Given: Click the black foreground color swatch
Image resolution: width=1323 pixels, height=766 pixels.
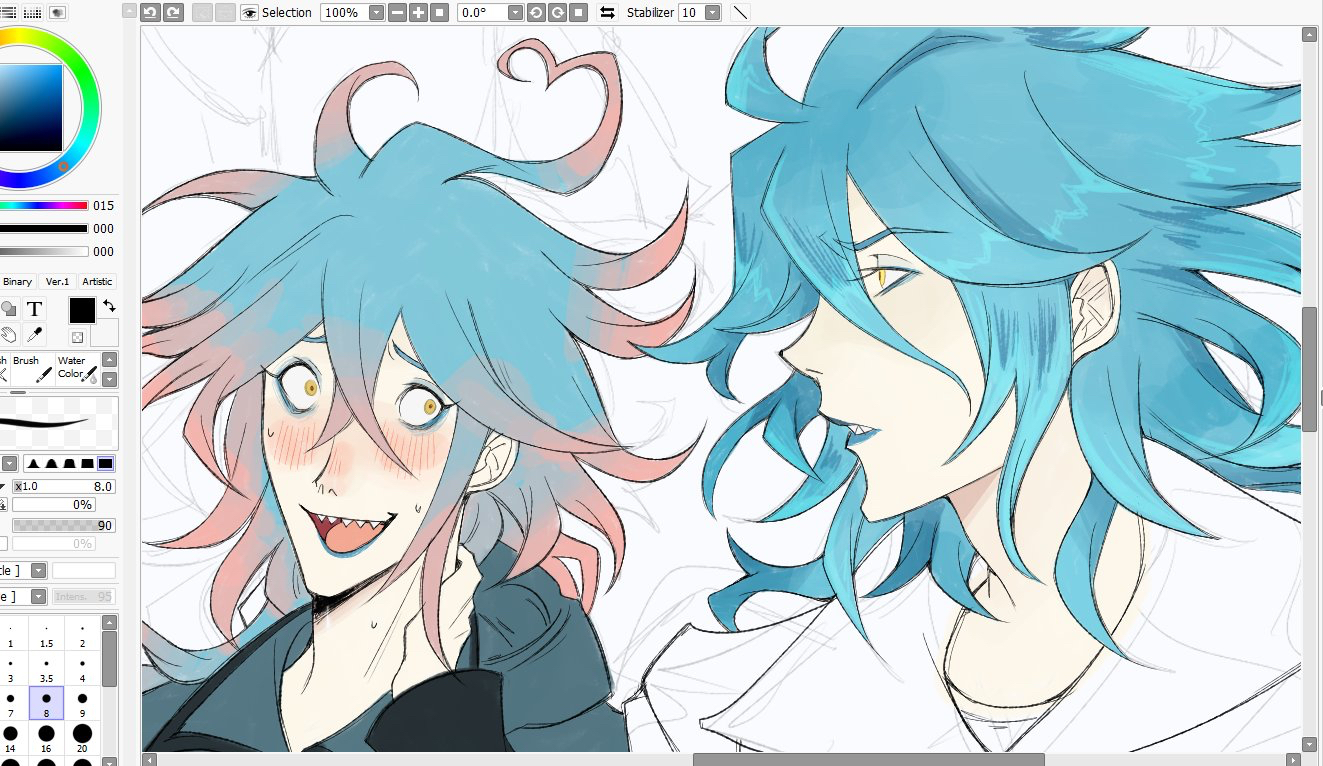Looking at the screenshot, I should (82, 310).
